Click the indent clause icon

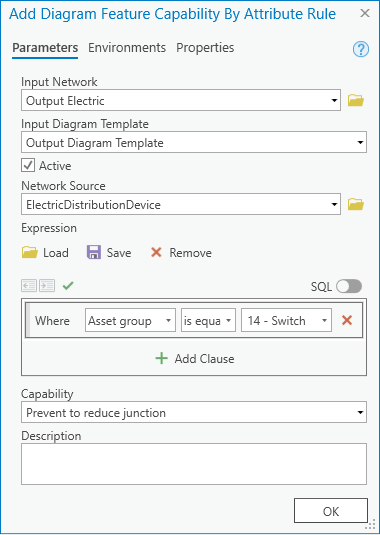coord(47,286)
